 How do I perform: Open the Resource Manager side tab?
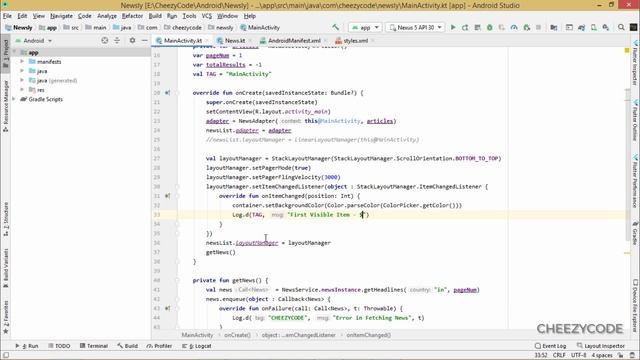(x=5, y=106)
